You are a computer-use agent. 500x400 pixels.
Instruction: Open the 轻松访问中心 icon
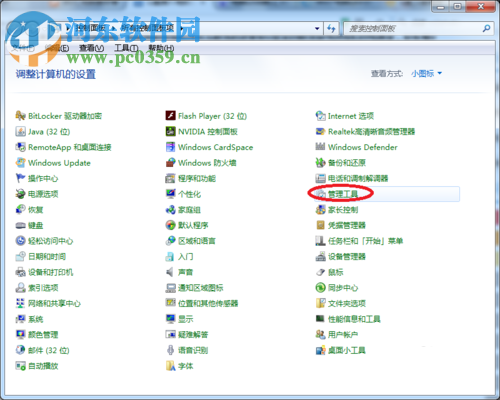(20, 241)
